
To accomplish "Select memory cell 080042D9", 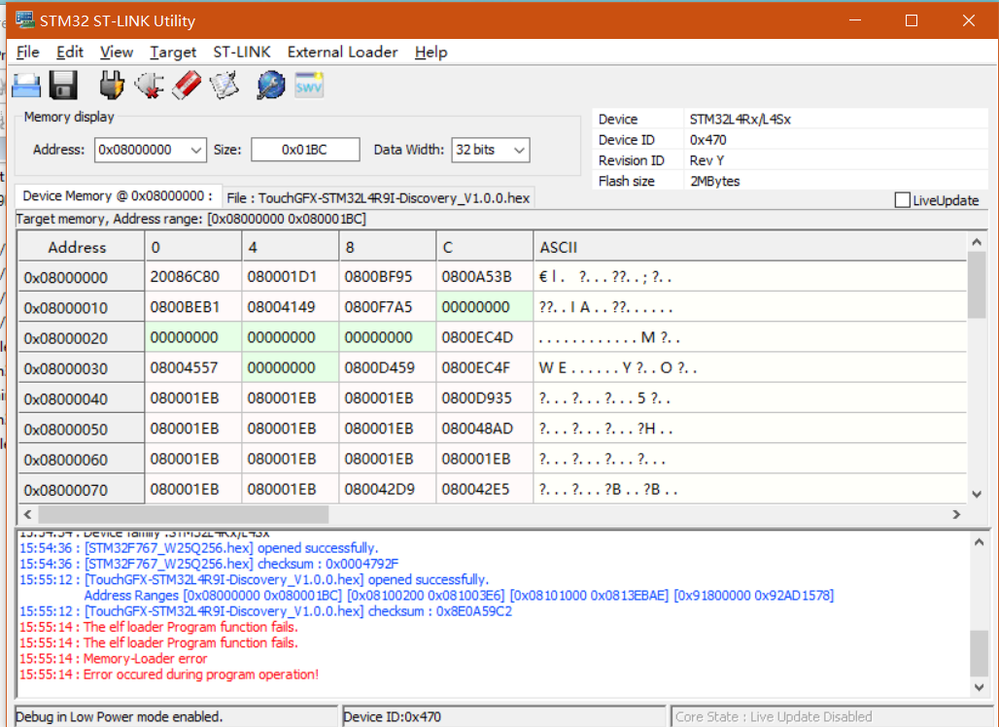I will 387,489.
